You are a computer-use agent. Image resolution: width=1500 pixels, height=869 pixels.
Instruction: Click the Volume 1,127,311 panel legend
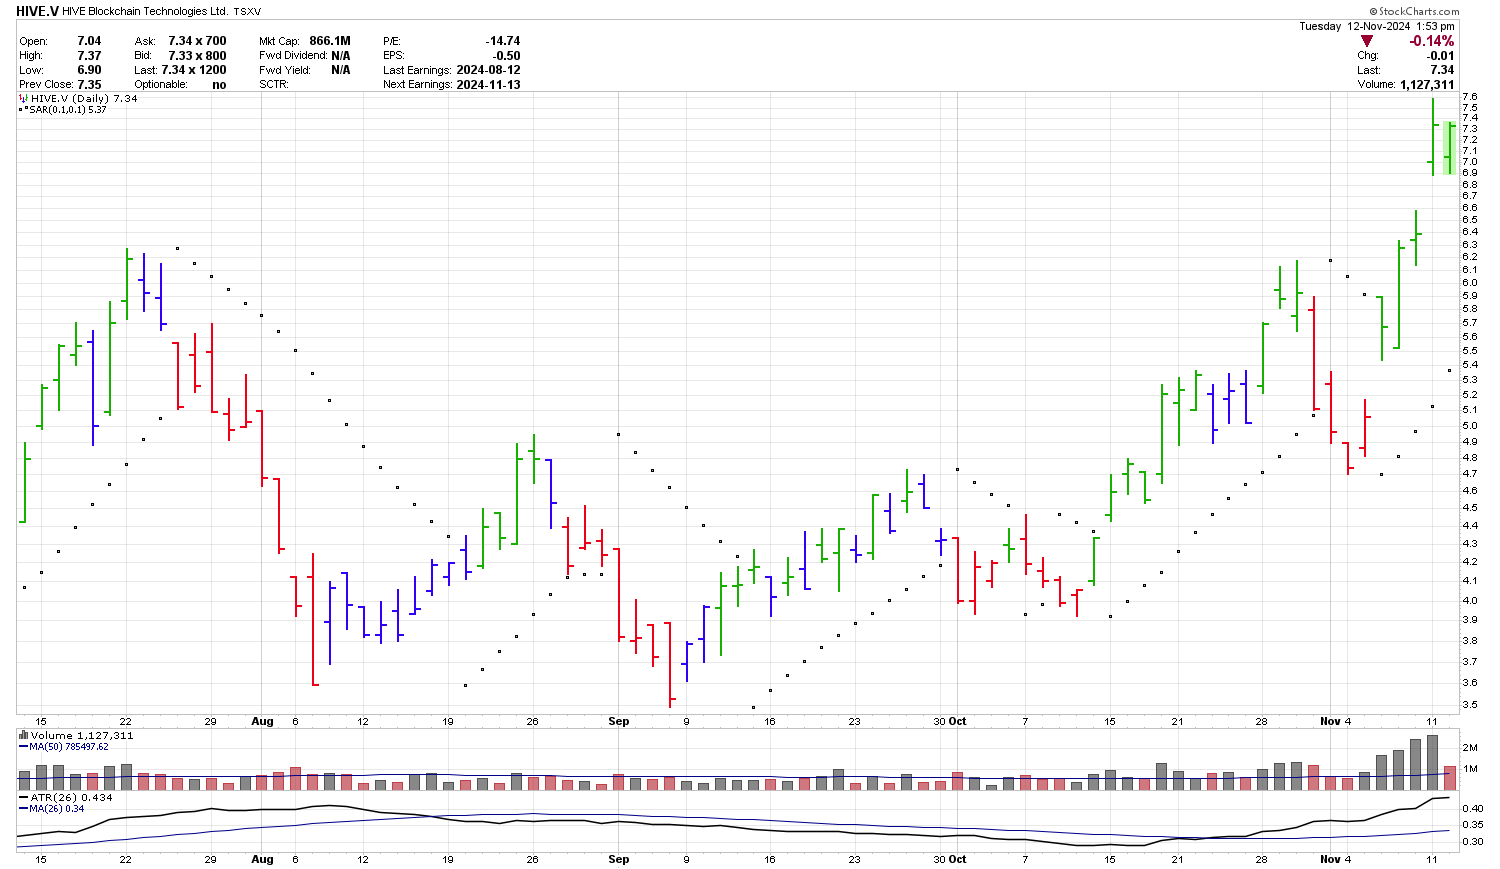(75, 735)
